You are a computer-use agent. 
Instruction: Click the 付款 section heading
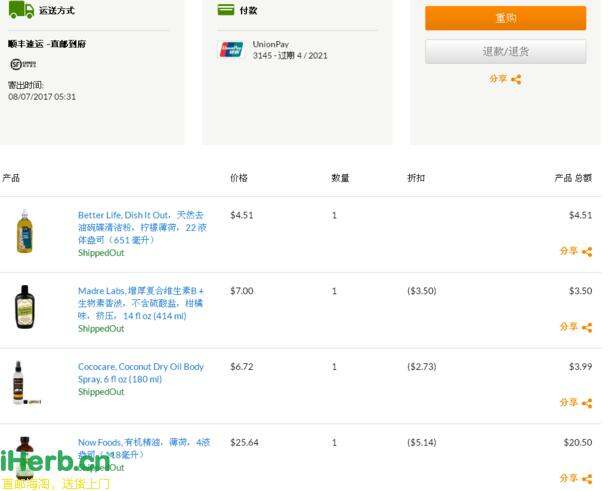pos(249,10)
